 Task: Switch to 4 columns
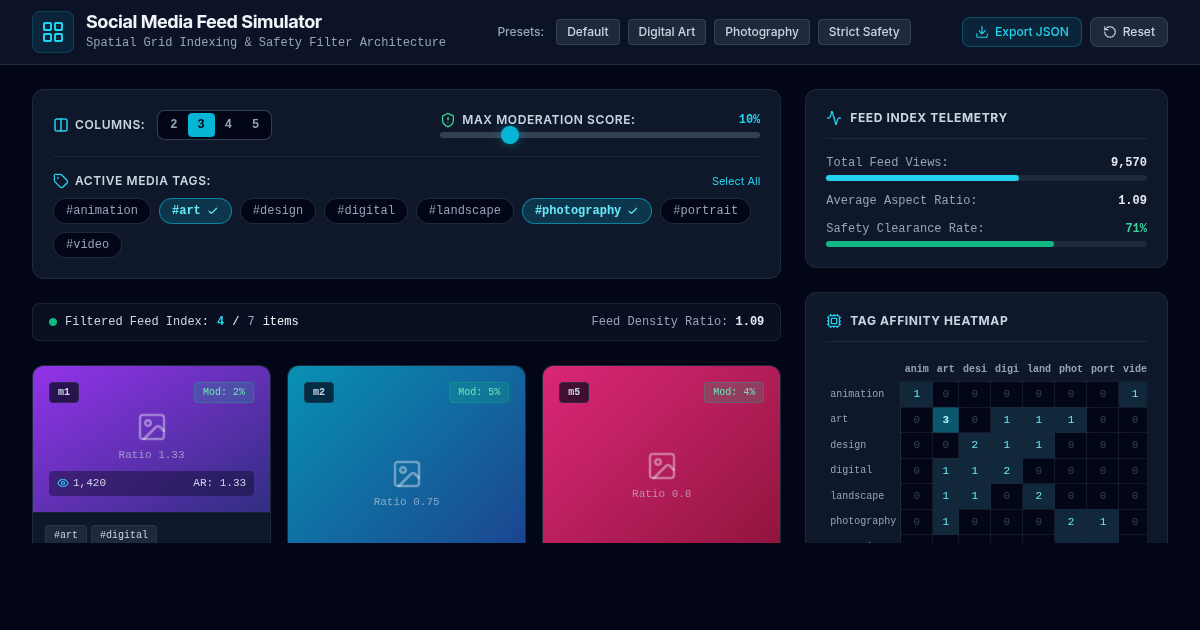(x=228, y=125)
